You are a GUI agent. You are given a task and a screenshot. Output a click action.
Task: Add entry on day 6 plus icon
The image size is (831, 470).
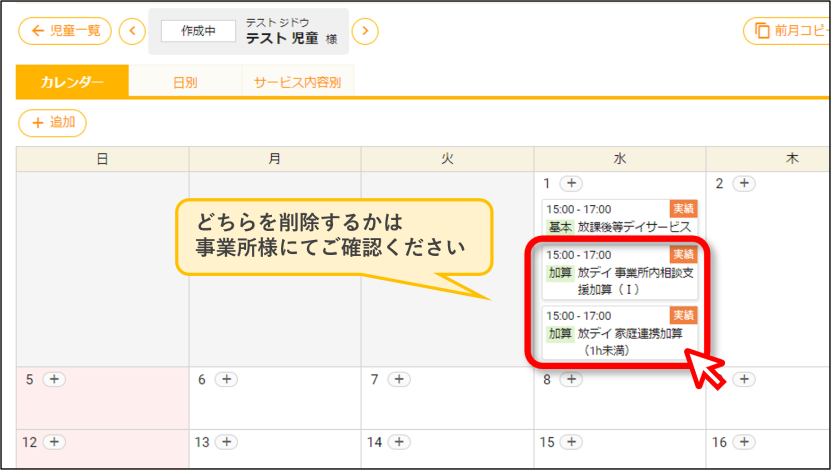click(x=226, y=379)
